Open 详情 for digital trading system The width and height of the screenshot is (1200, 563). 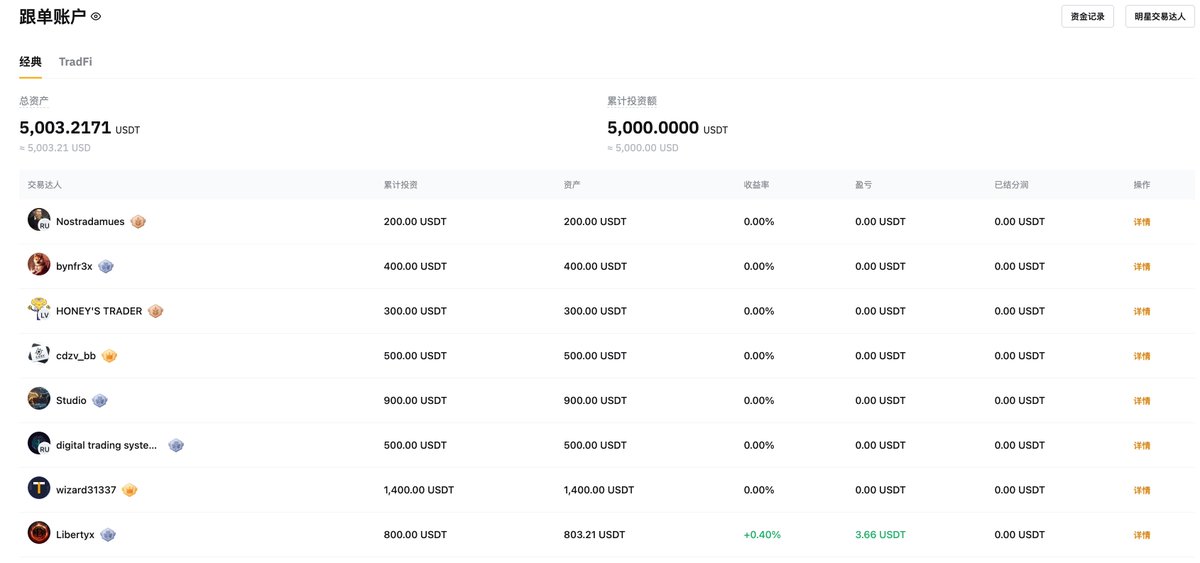(x=1141, y=446)
